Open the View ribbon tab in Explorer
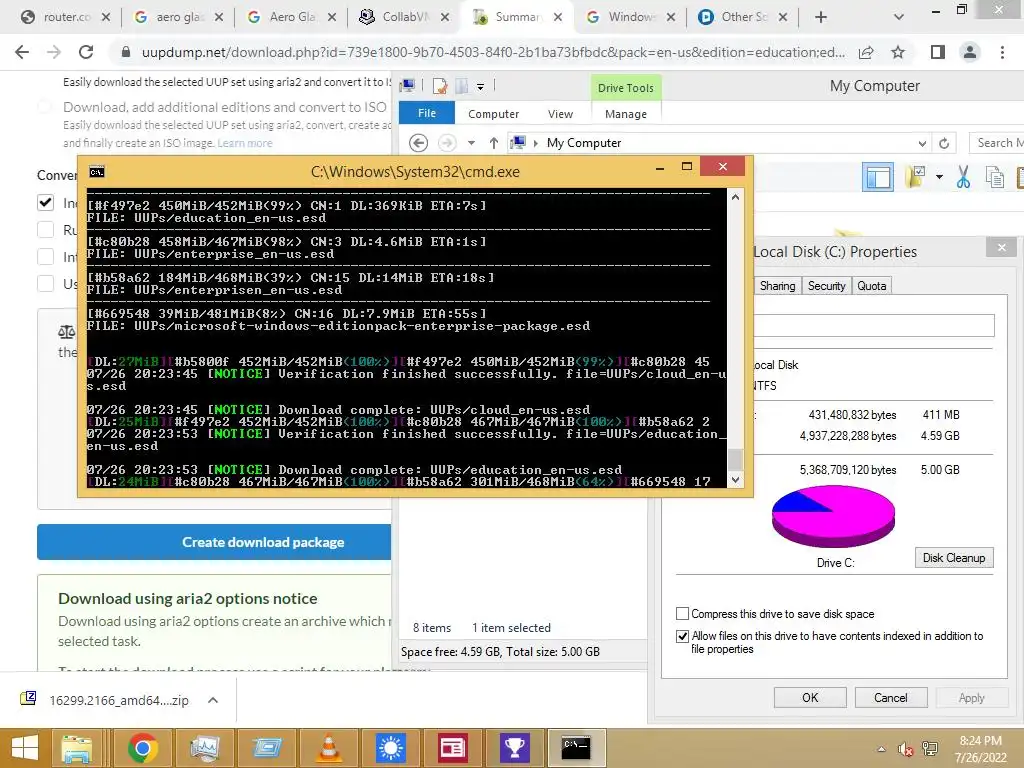 pyautogui.click(x=560, y=114)
